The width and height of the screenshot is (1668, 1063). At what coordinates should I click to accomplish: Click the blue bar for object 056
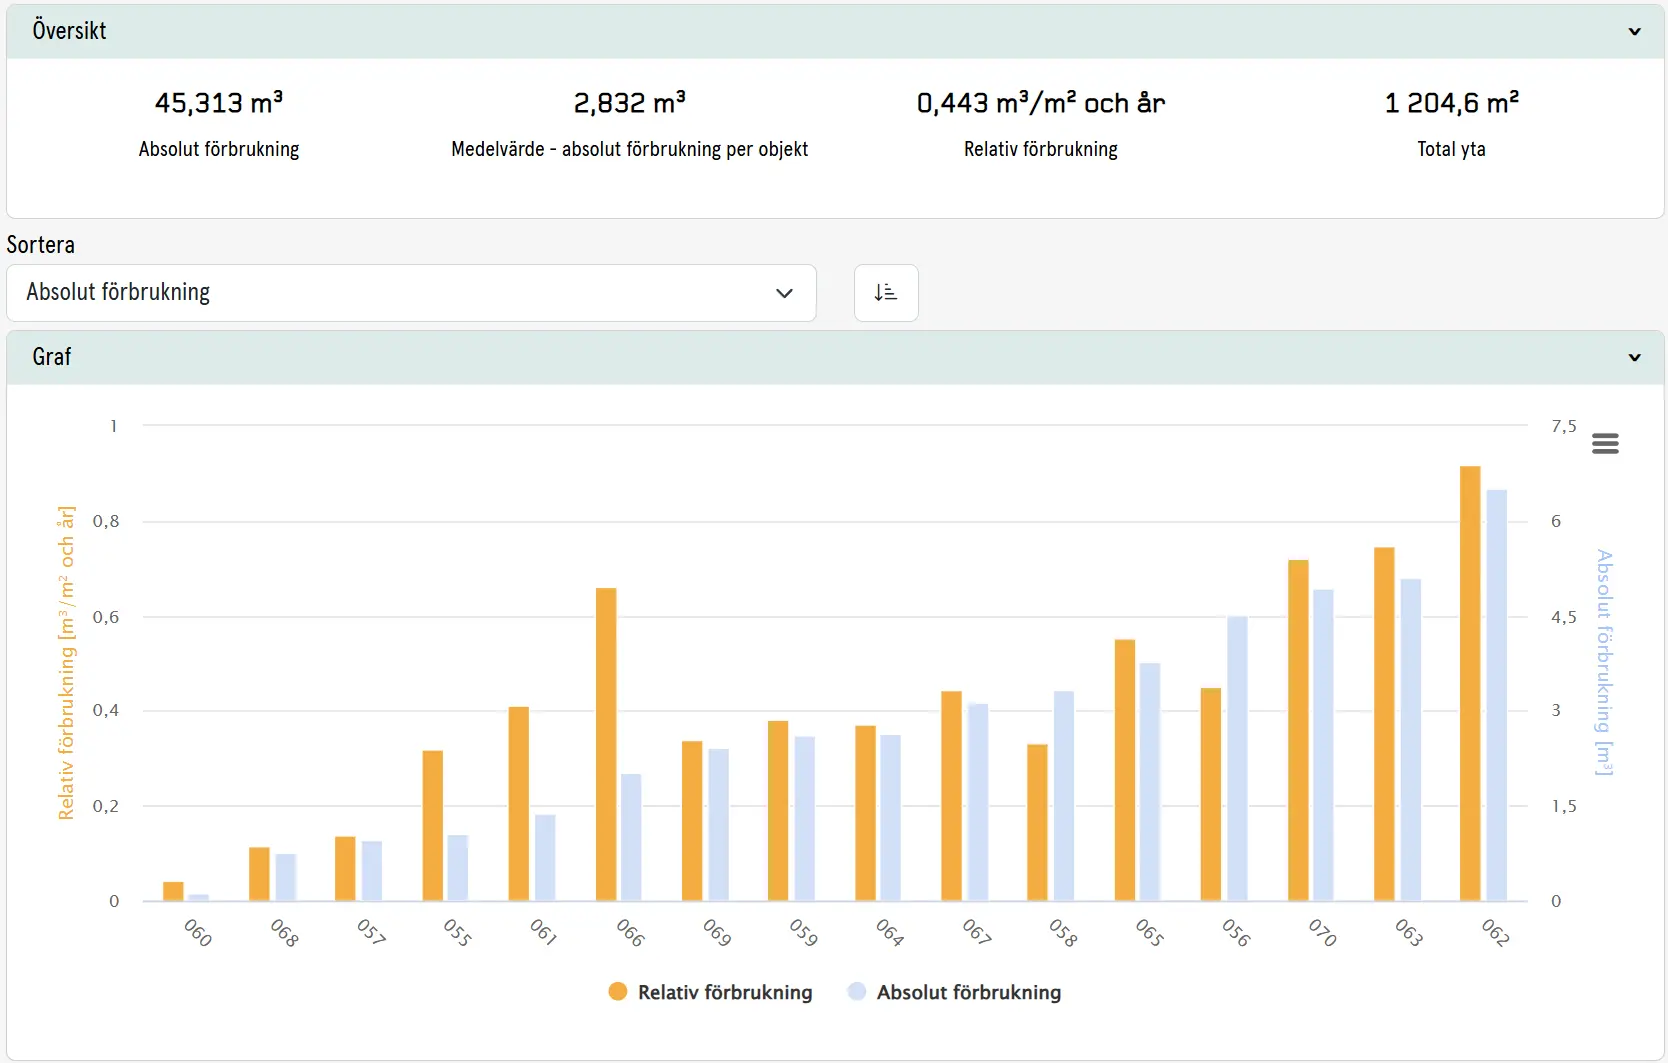pyautogui.click(x=1237, y=758)
